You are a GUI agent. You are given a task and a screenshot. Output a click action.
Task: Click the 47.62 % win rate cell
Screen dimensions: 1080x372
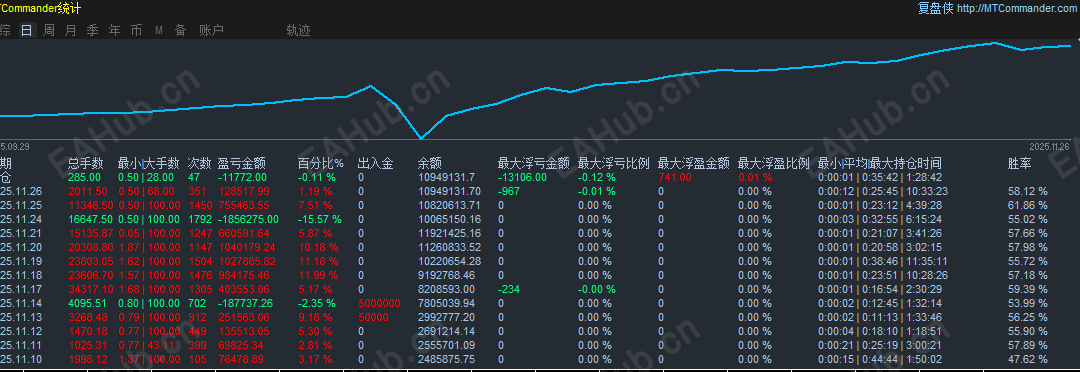pos(1027,359)
